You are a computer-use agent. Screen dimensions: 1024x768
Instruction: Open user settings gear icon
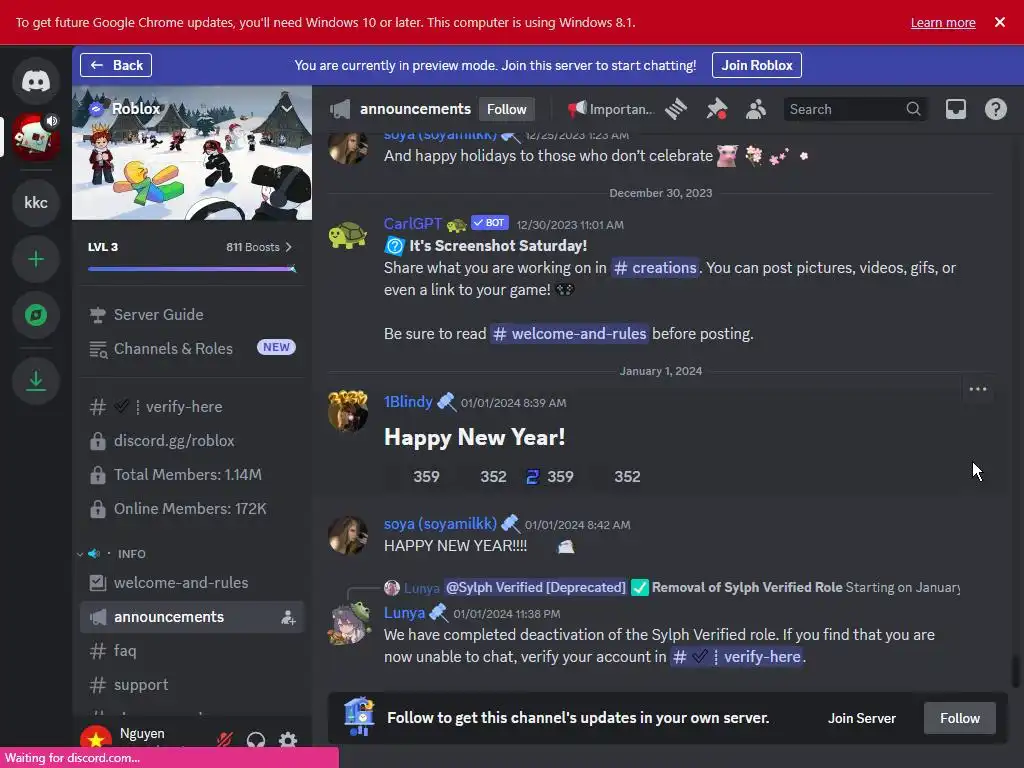[287, 739]
